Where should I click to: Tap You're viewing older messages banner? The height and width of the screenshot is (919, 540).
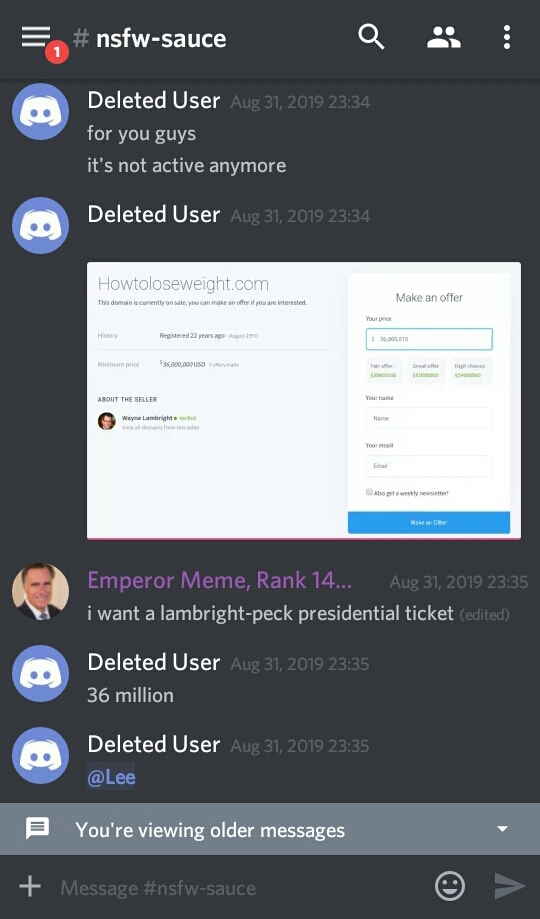[x=270, y=829]
